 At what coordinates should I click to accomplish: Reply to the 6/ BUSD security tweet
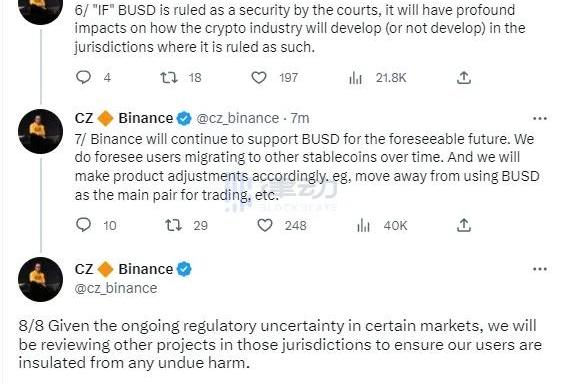tap(84, 77)
